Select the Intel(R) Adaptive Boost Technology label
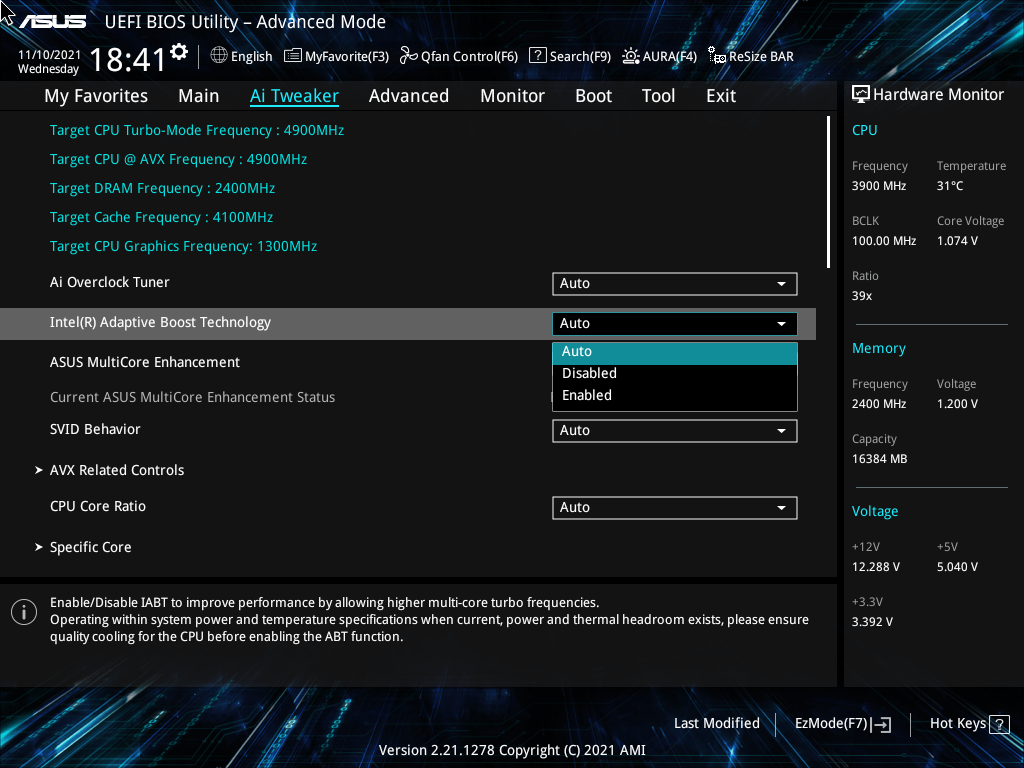The width and height of the screenshot is (1024, 768). 160,323
